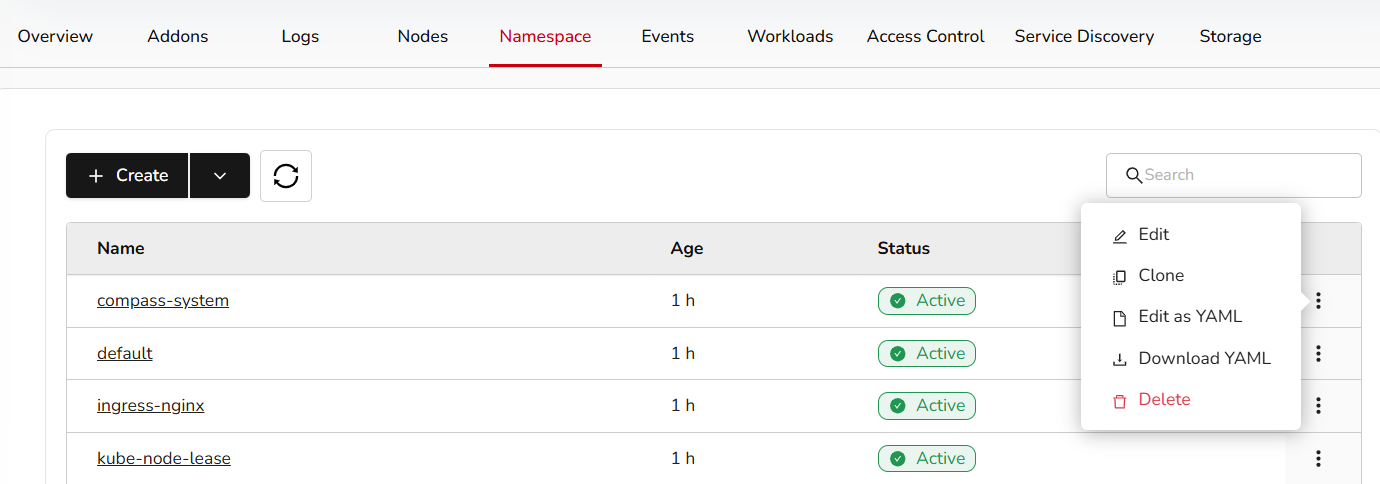Open the compass-system namespace link
The height and width of the screenshot is (484, 1380).
coord(163,300)
